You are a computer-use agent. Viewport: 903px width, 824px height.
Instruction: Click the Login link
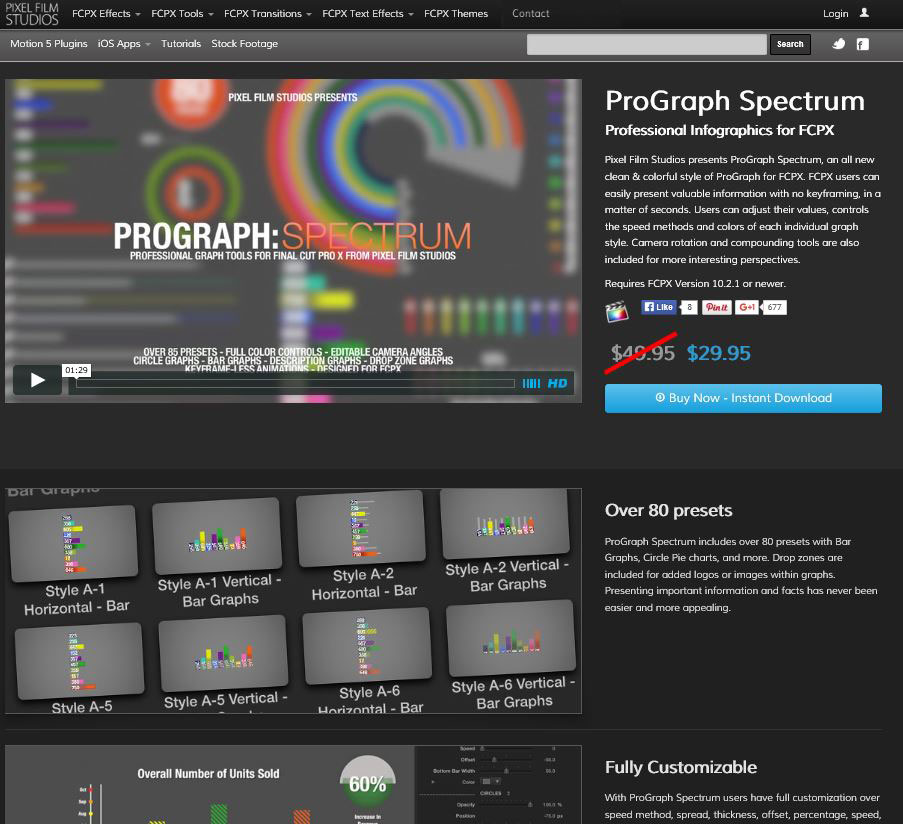[835, 14]
